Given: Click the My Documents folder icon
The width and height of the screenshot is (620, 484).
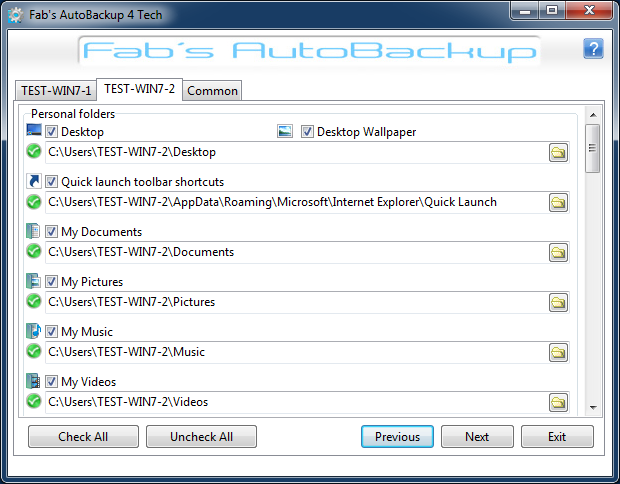Looking at the screenshot, I should [33, 231].
